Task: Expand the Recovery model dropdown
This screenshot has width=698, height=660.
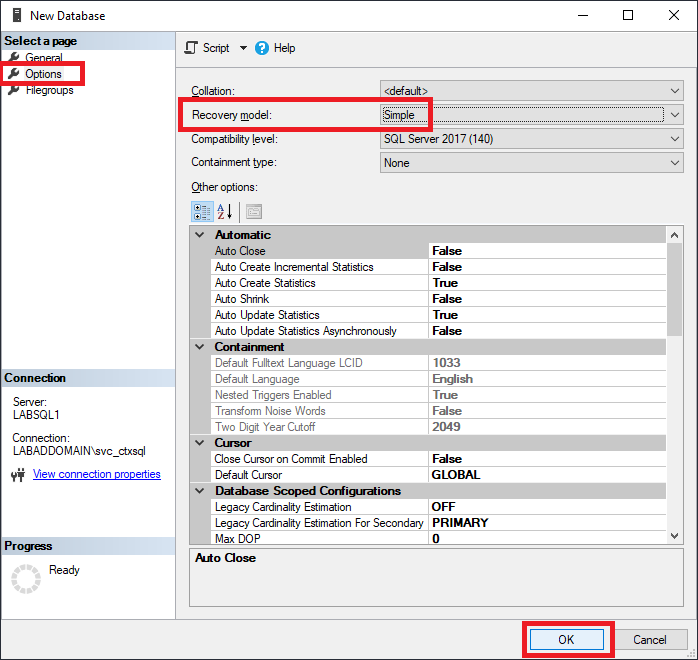Action: [674, 115]
